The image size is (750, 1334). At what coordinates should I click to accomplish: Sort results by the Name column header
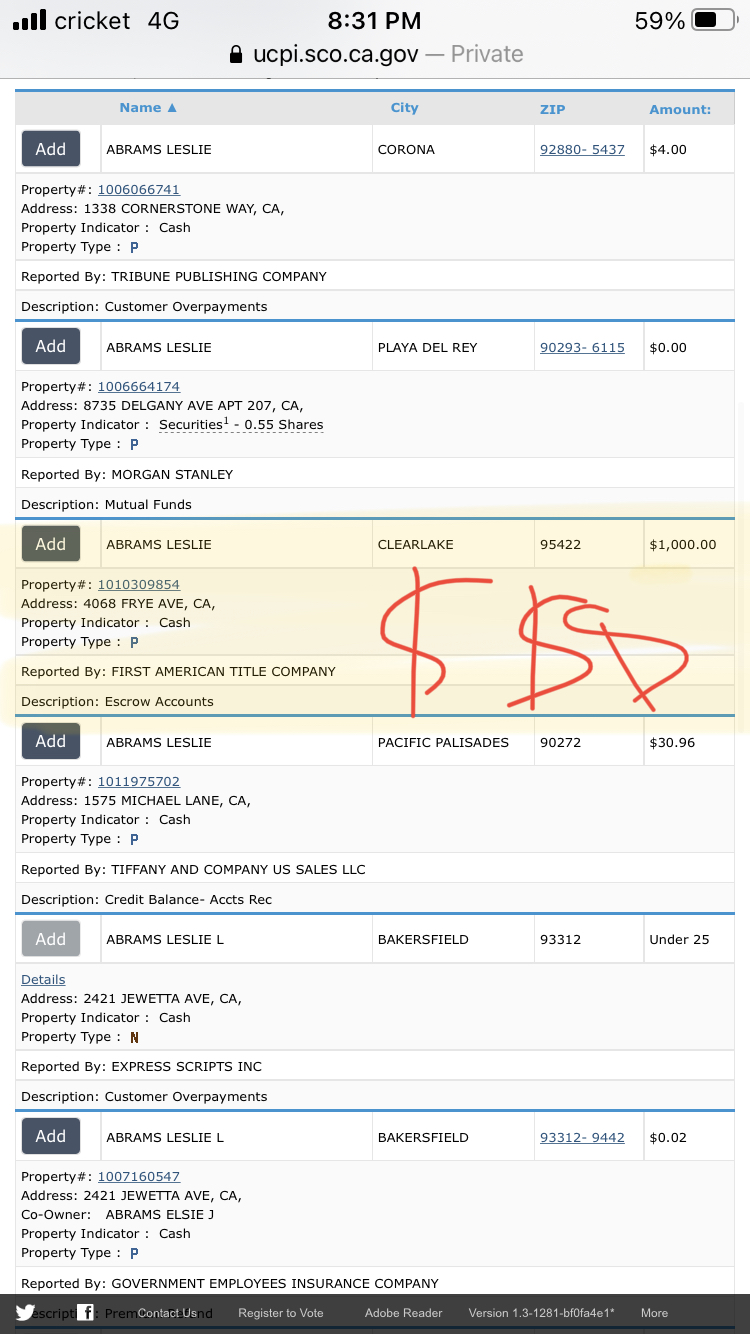click(148, 108)
